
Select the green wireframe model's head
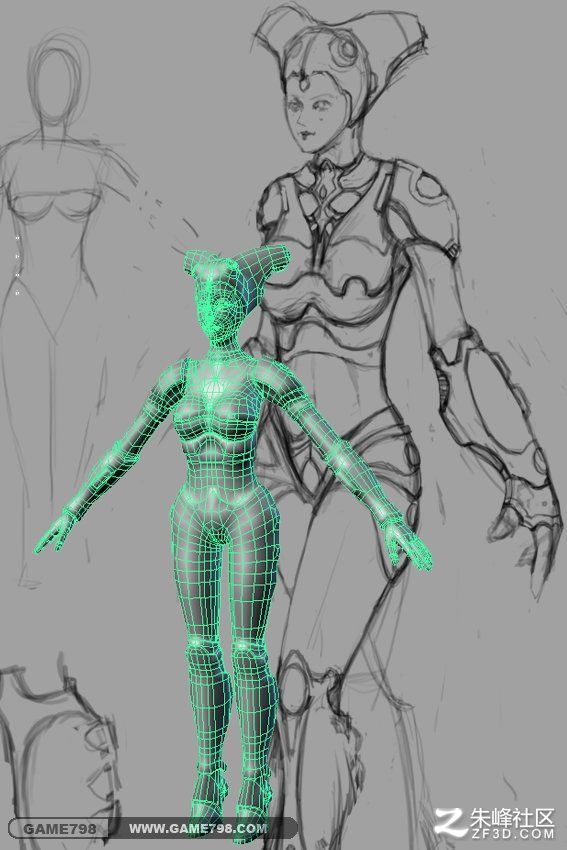click(x=218, y=310)
